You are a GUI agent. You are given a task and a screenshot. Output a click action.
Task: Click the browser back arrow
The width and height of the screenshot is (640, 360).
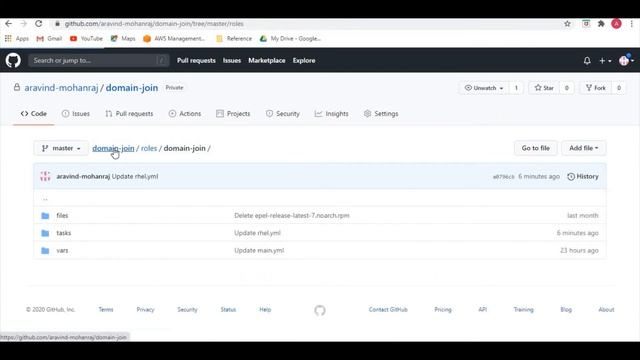(x=9, y=24)
